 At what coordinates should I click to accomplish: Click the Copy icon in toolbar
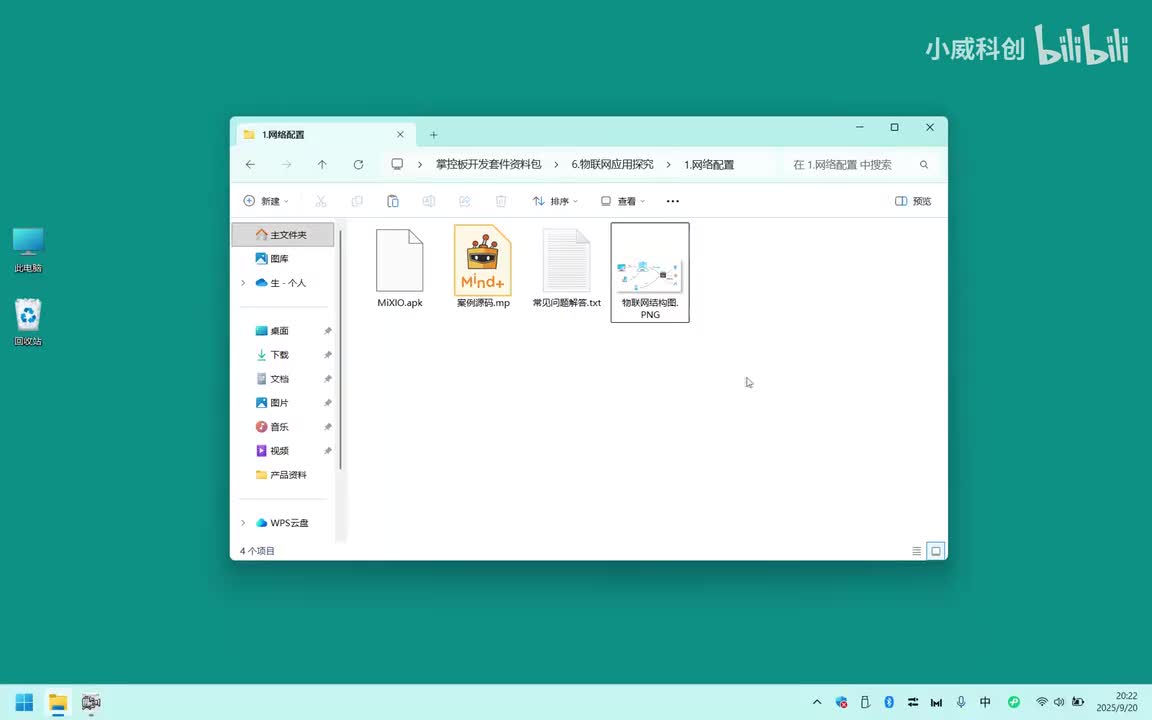[356, 201]
